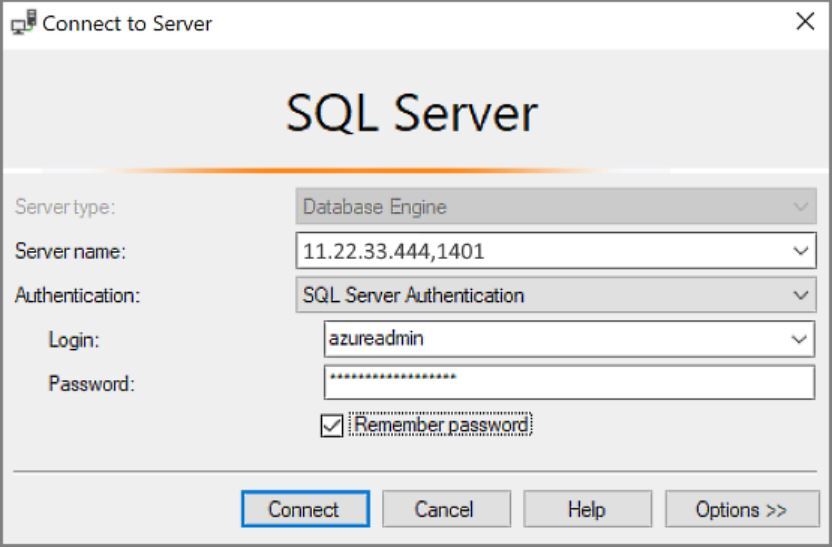Click the Server type label
The width and height of the screenshot is (835, 548).
pyautogui.click(x=65, y=207)
